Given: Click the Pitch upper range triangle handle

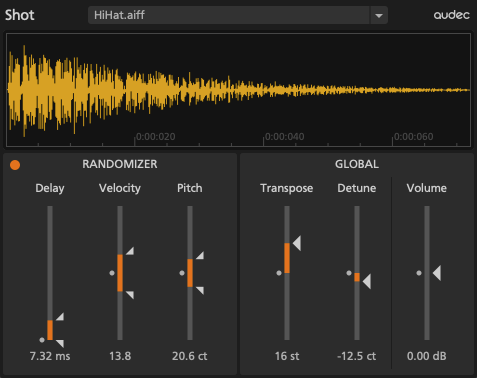Looking at the screenshot, I should 200,256.
